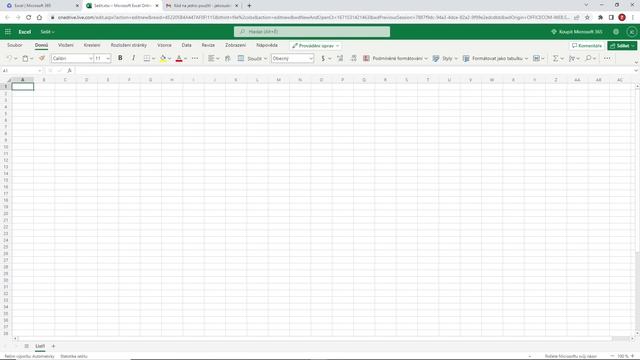Switch to the Vzorce tab
The height and width of the screenshot is (360, 640).
pyautogui.click(x=164, y=45)
